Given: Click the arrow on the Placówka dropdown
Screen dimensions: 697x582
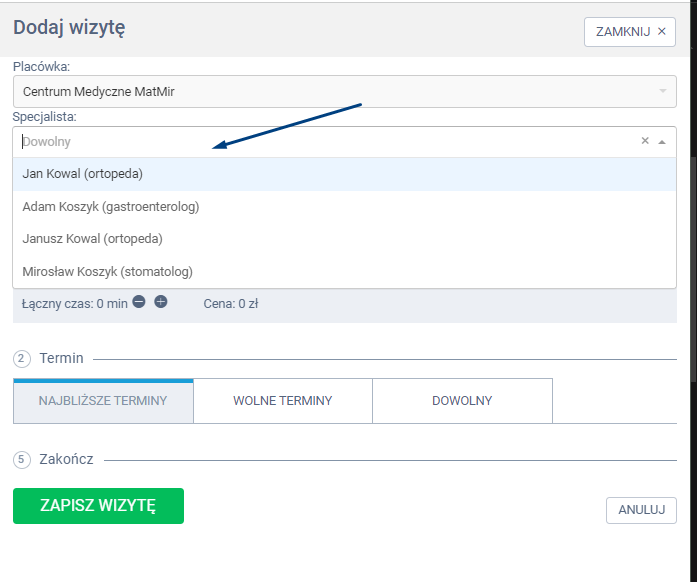Looking at the screenshot, I should [661, 92].
